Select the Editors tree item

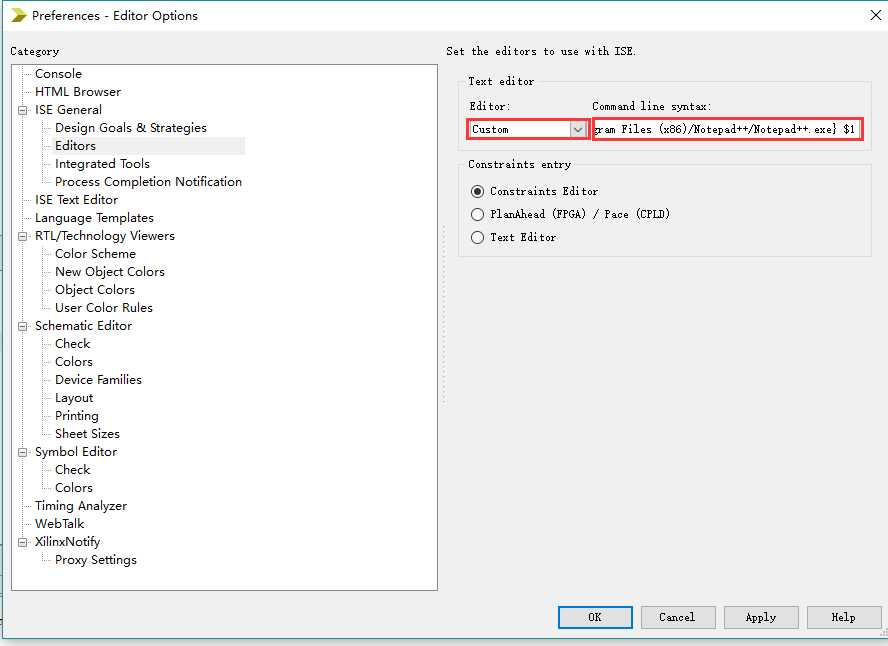point(75,146)
